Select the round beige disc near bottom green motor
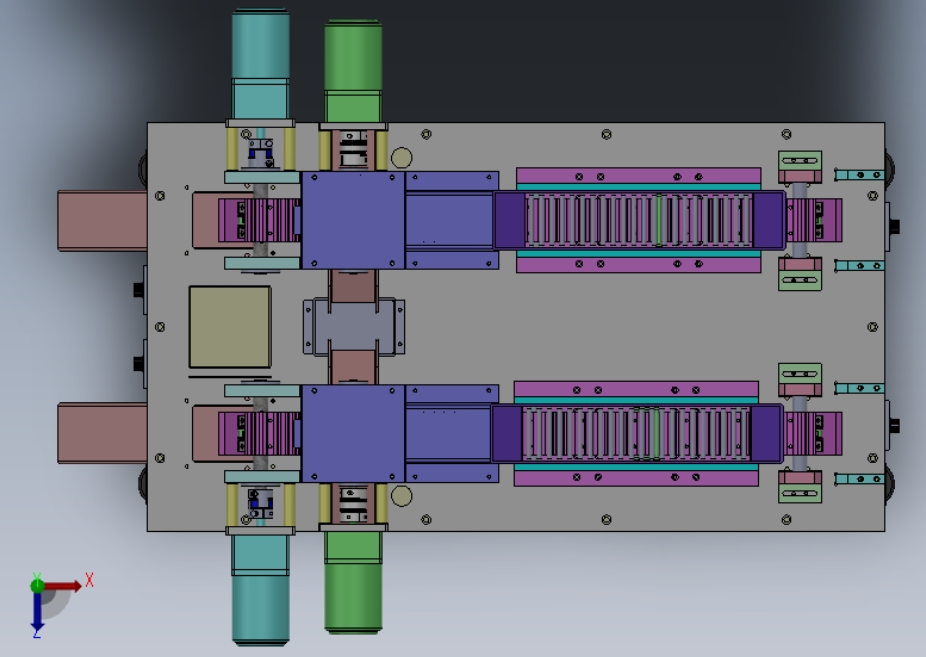This screenshot has width=926, height=657. pos(402,496)
